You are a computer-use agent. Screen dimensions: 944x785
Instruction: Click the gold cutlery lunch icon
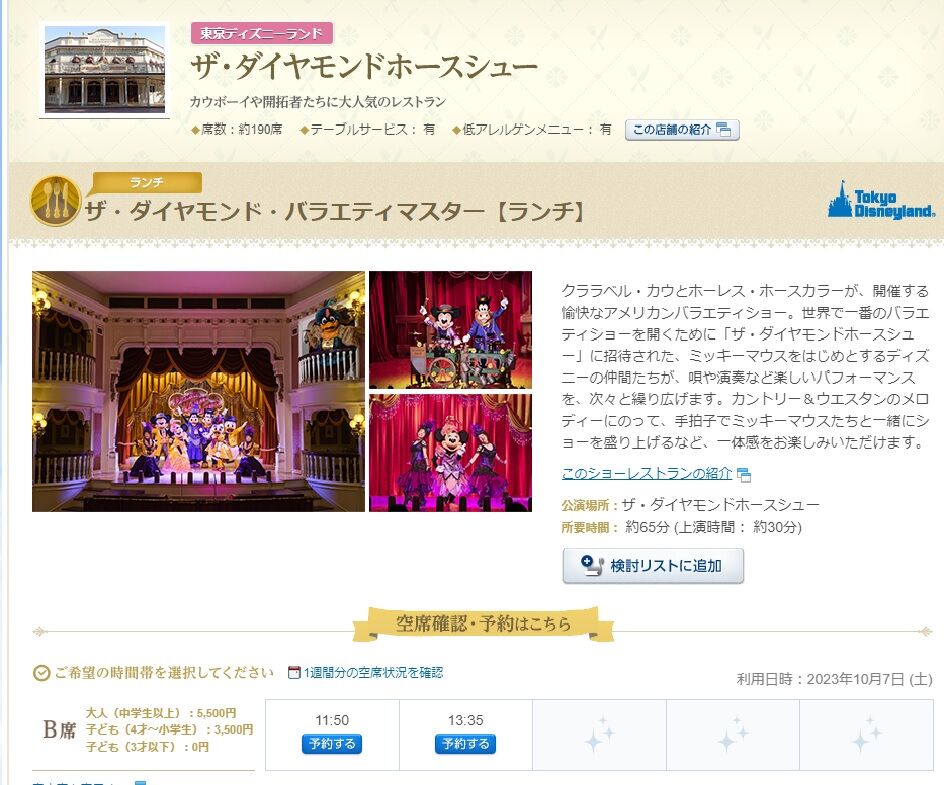point(55,200)
